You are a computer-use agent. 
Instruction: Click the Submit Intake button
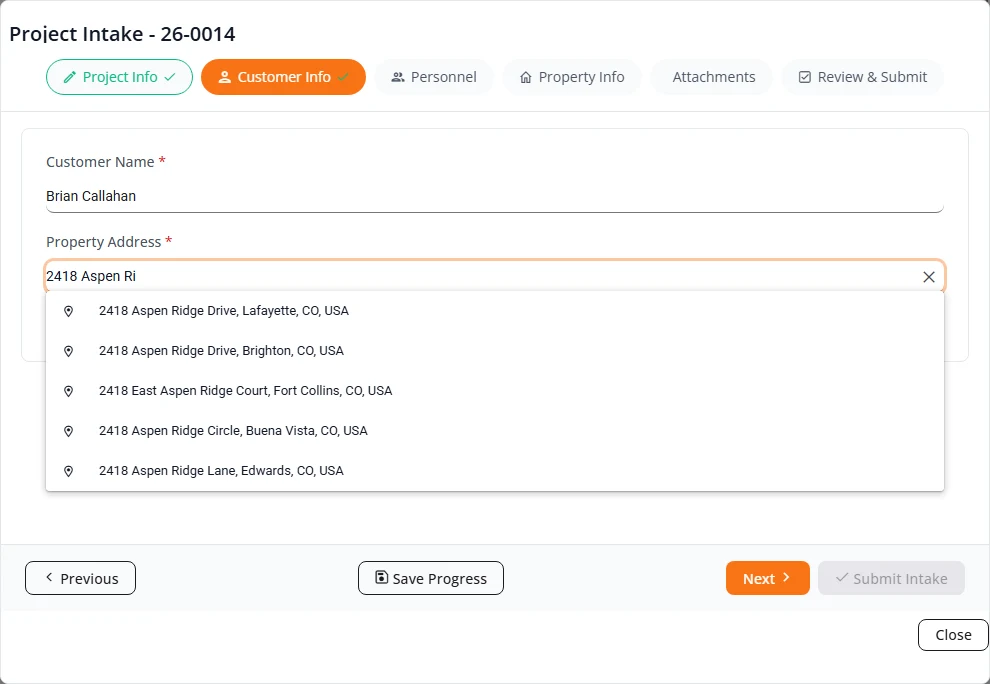892,578
